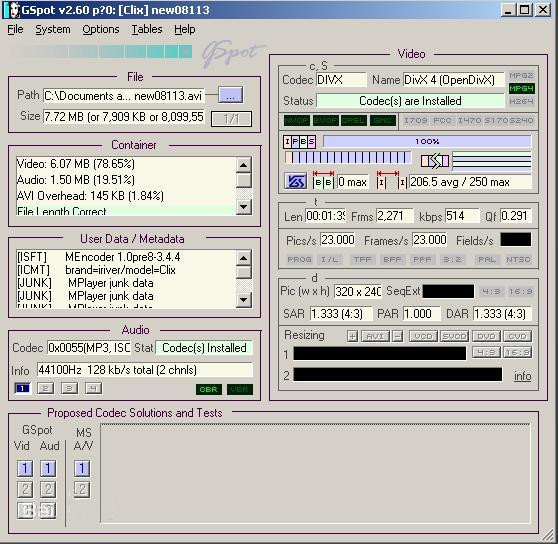Image resolution: width=558 pixels, height=544 pixels.
Task: Click the browse '...' button next to Path
Action: [x=231, y=95]
